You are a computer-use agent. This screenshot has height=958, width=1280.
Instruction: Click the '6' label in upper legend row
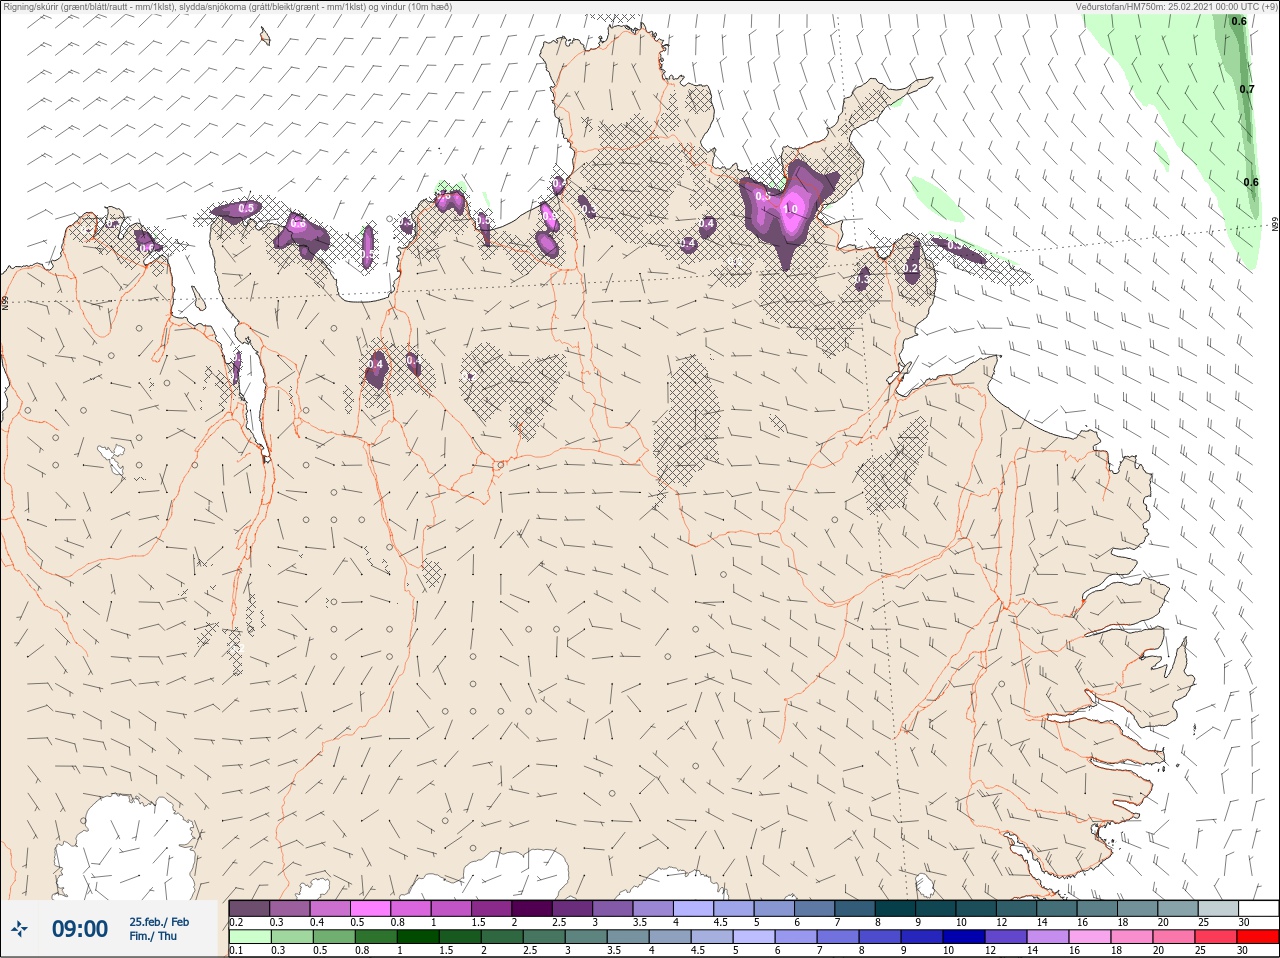coord(797,922)
